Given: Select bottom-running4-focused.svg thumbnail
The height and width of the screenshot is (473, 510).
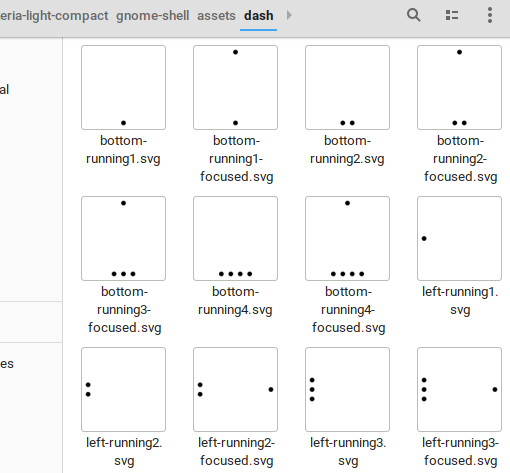Looking at the screenshot, I should click(347, 238).
